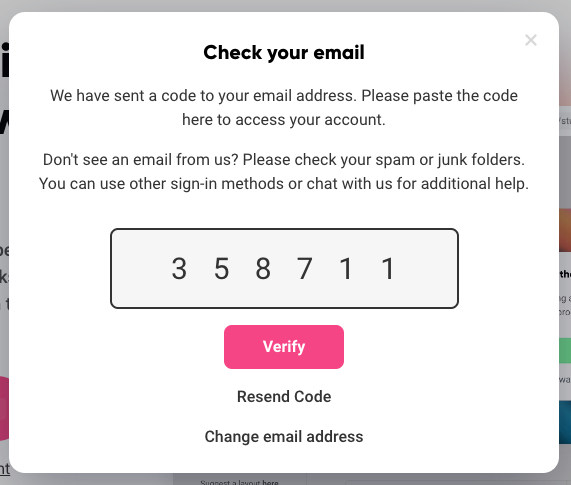This screenshot has width=571, height=485.
Task: Place cursor on digit 7 in code
Action: [x=305, y=269]
